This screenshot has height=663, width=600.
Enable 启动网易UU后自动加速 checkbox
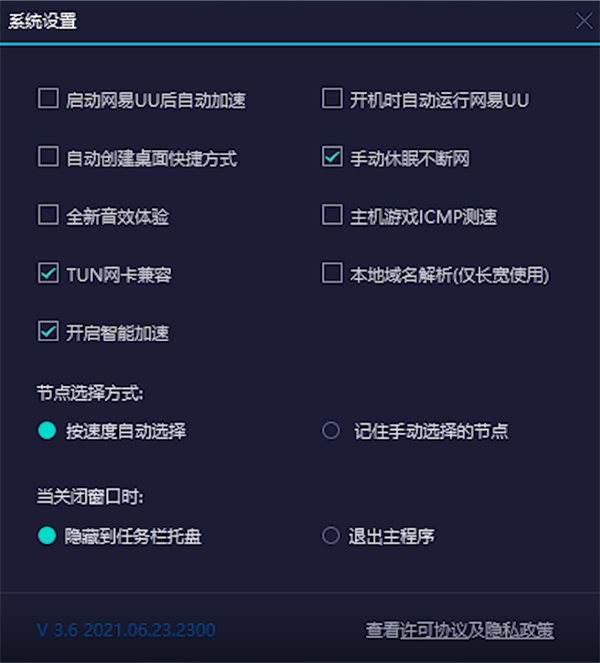pyautogui.click(x=48, y=99)
